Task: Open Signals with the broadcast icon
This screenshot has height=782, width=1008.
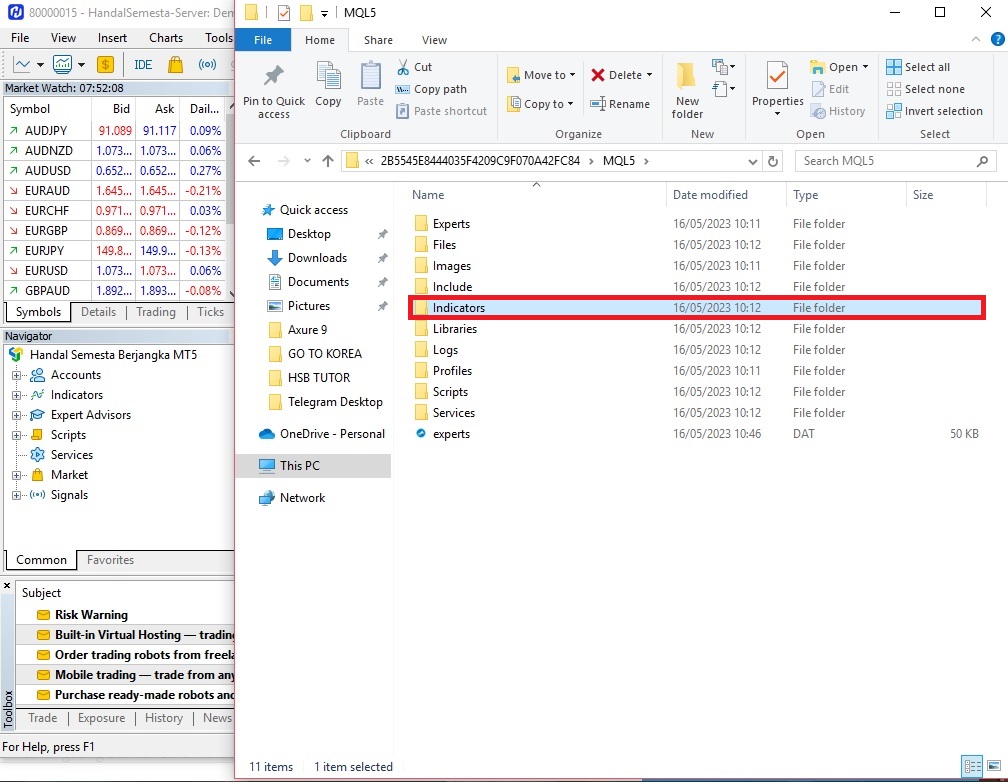Action: tap(207, 64)
